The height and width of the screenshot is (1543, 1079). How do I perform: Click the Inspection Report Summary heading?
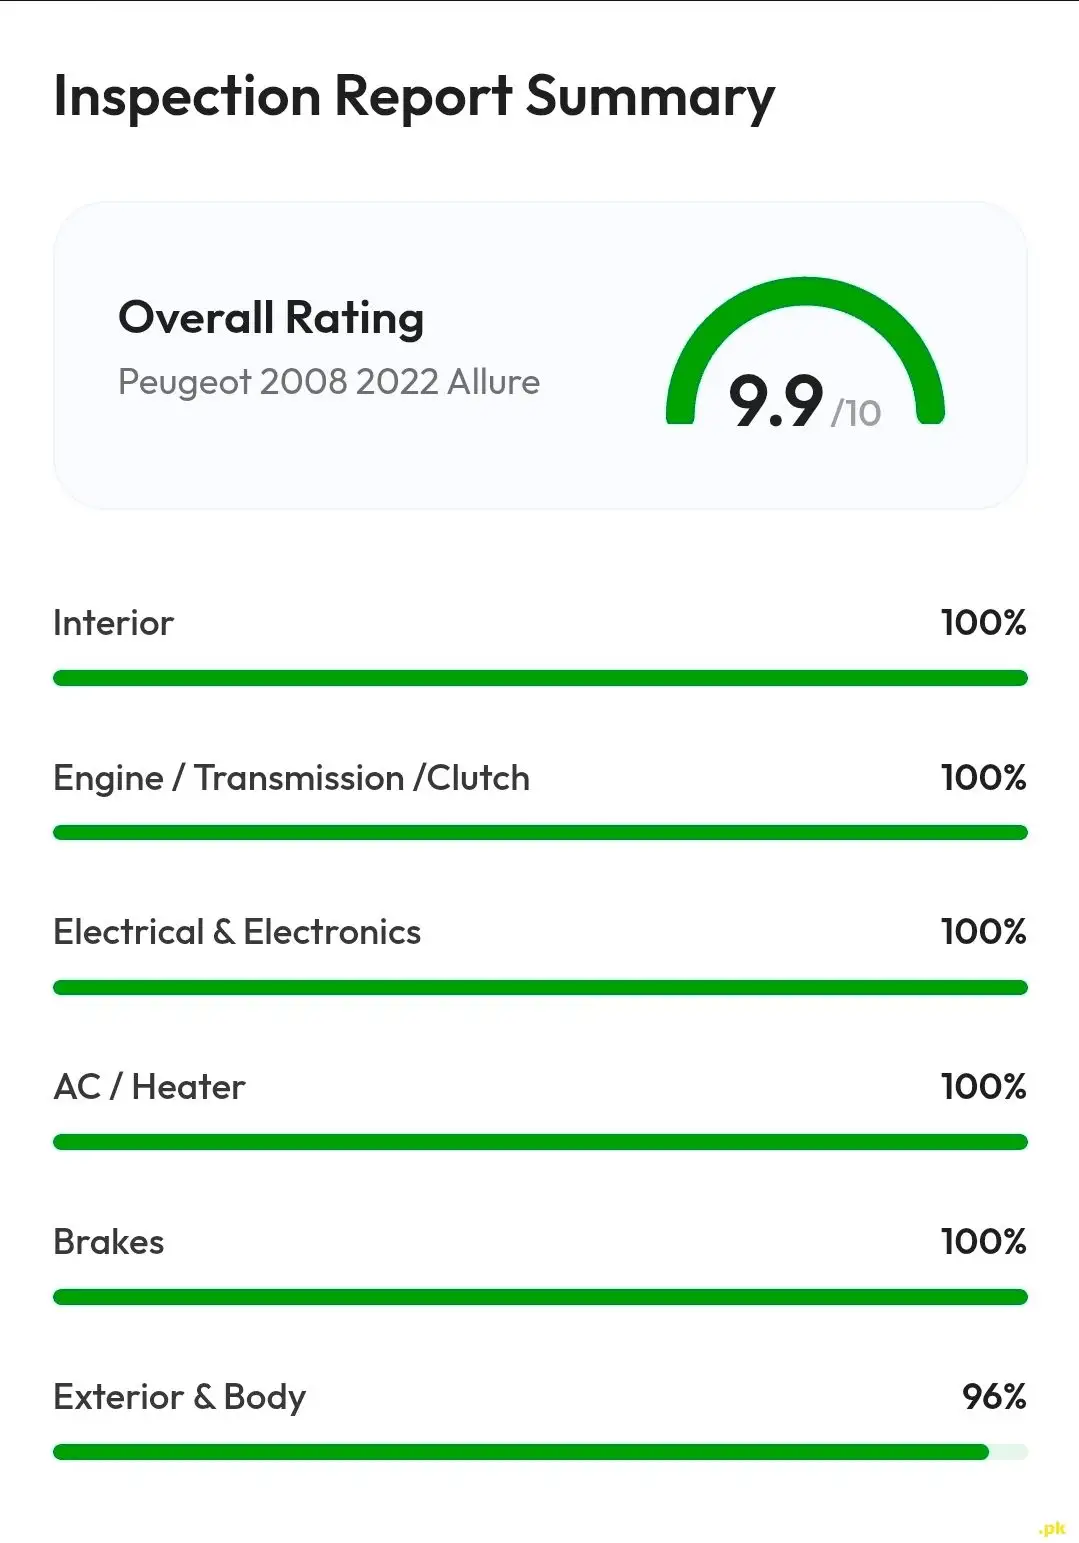click(x=413, y=97)
